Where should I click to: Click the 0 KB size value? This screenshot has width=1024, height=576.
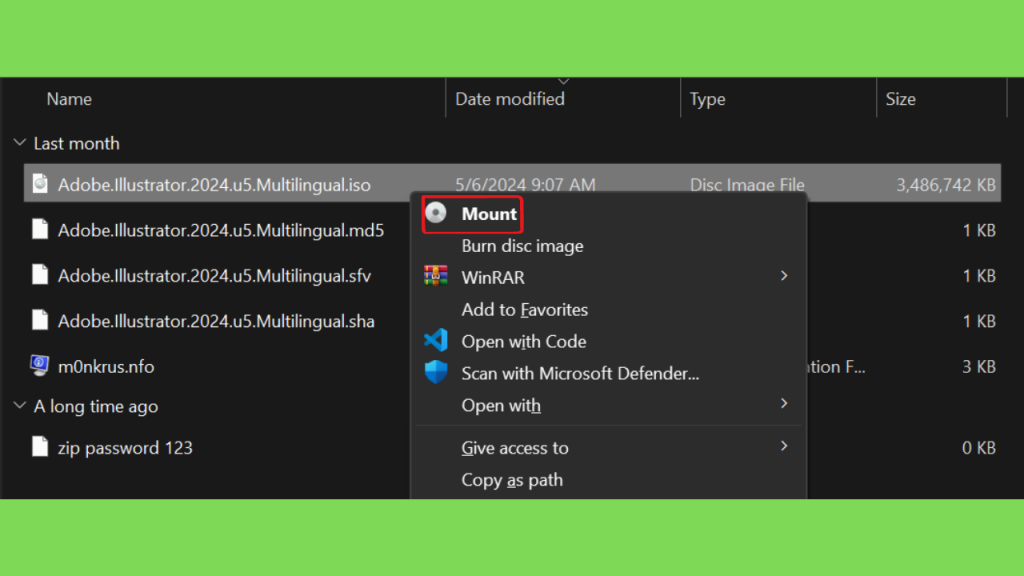tap(978, 447)
